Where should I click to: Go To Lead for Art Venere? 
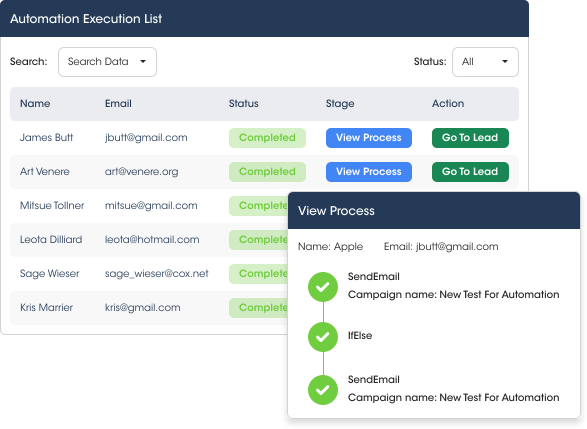(x=470, y=172)
